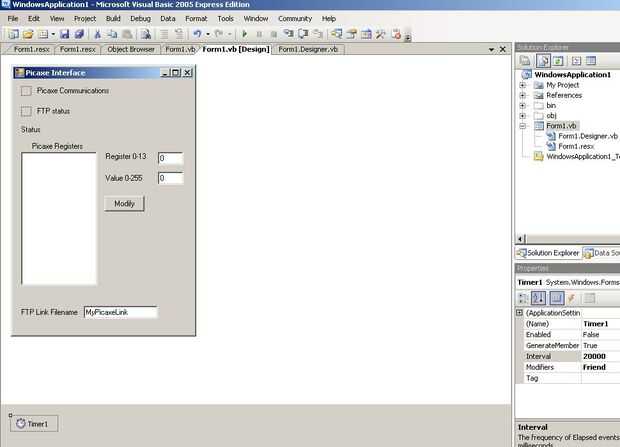Click the View Code icon in Solution Explorer
The width and height of the screenshot is (620, 447).
tap(576, 61)
